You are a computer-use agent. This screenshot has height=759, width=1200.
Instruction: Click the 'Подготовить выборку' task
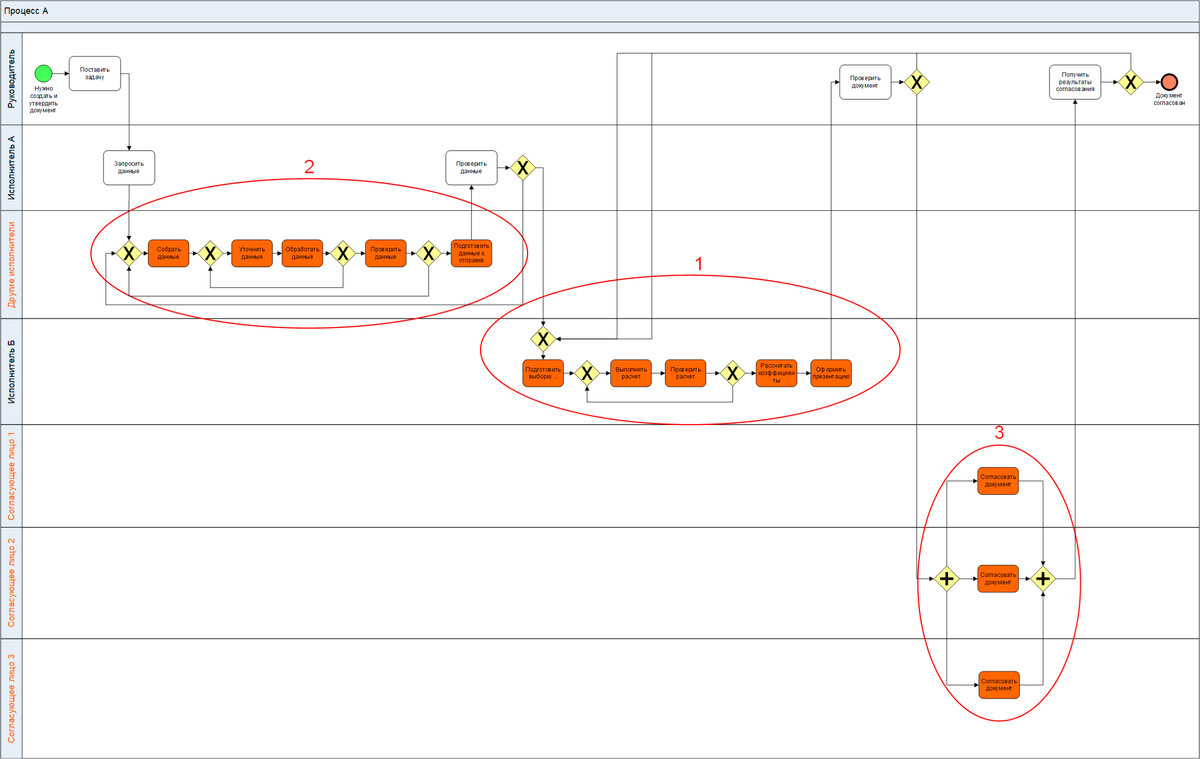click(x=544, y=373)
